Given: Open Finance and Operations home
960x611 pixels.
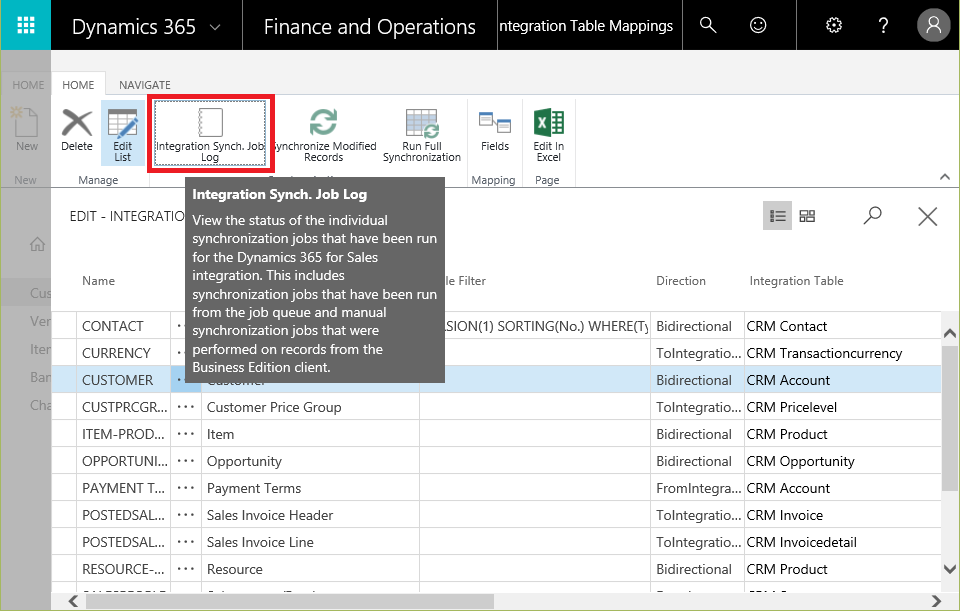Looking at the screenshot, I should point(369,27).
